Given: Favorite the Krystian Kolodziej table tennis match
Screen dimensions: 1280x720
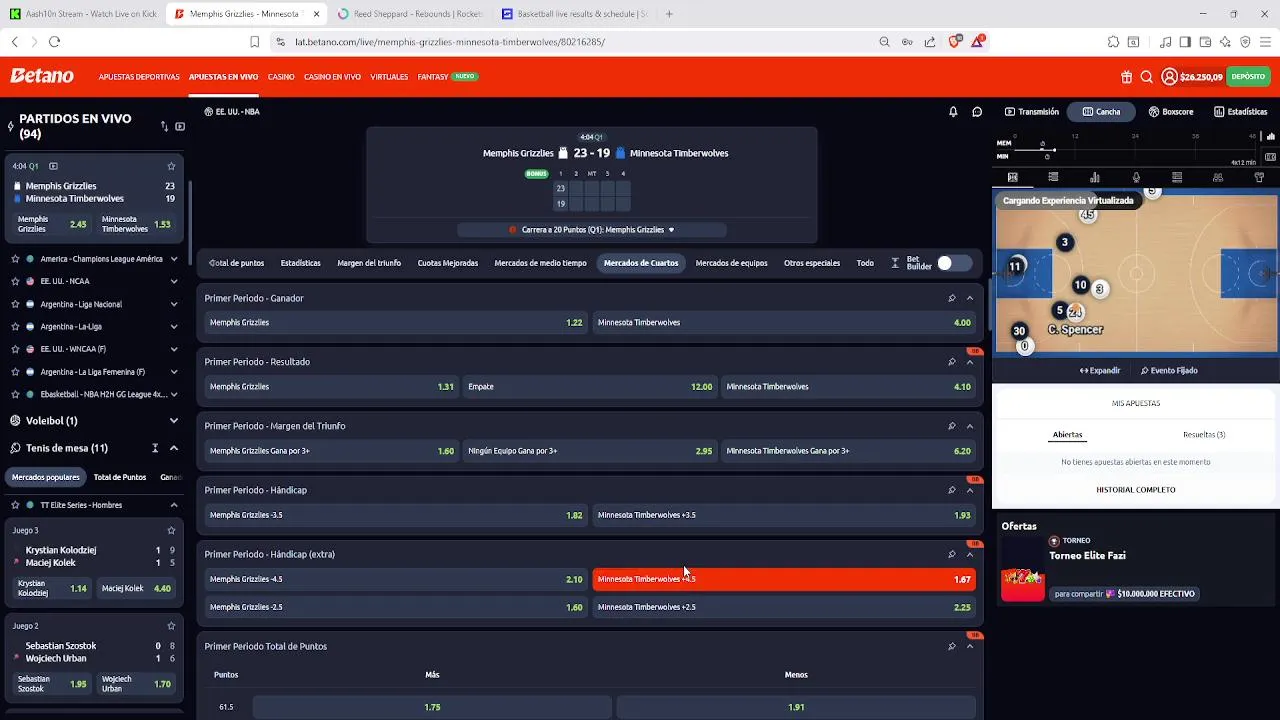Looking at the screenshot, I should click(171, 530).
